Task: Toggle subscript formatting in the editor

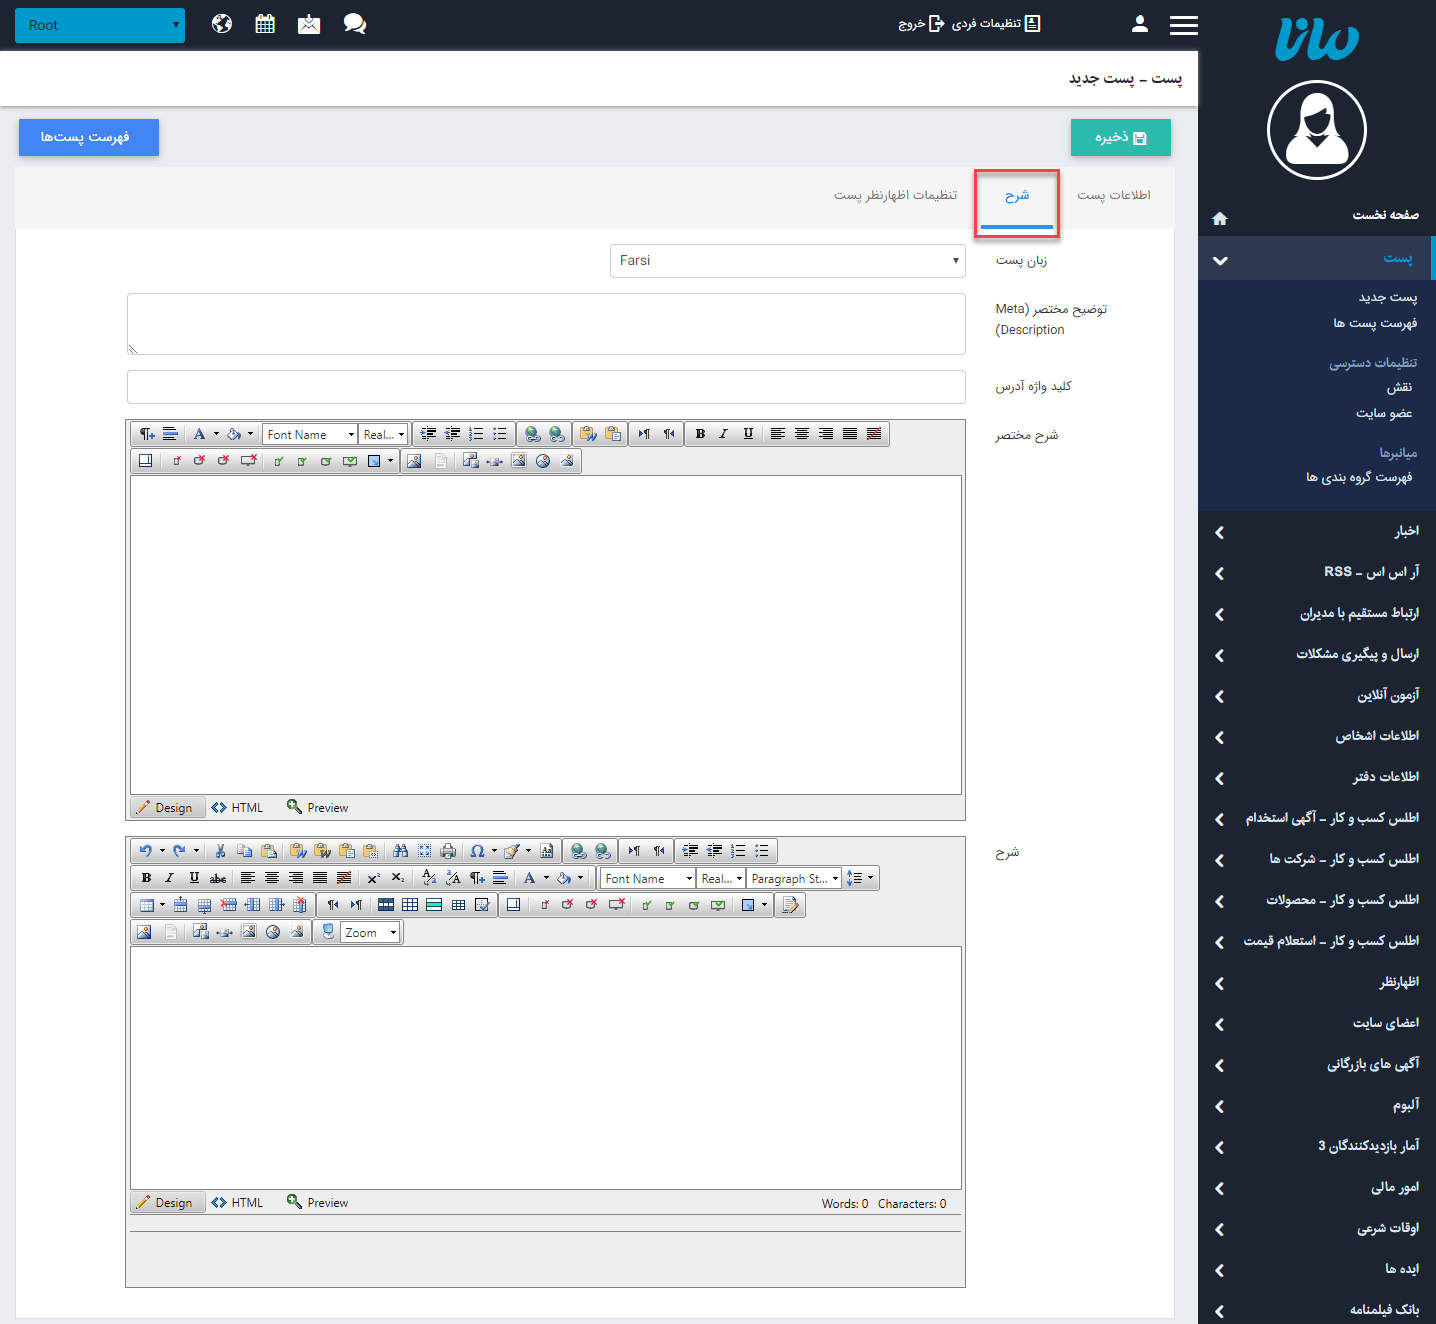Action: pyautogui.click(x=397, y=878)
